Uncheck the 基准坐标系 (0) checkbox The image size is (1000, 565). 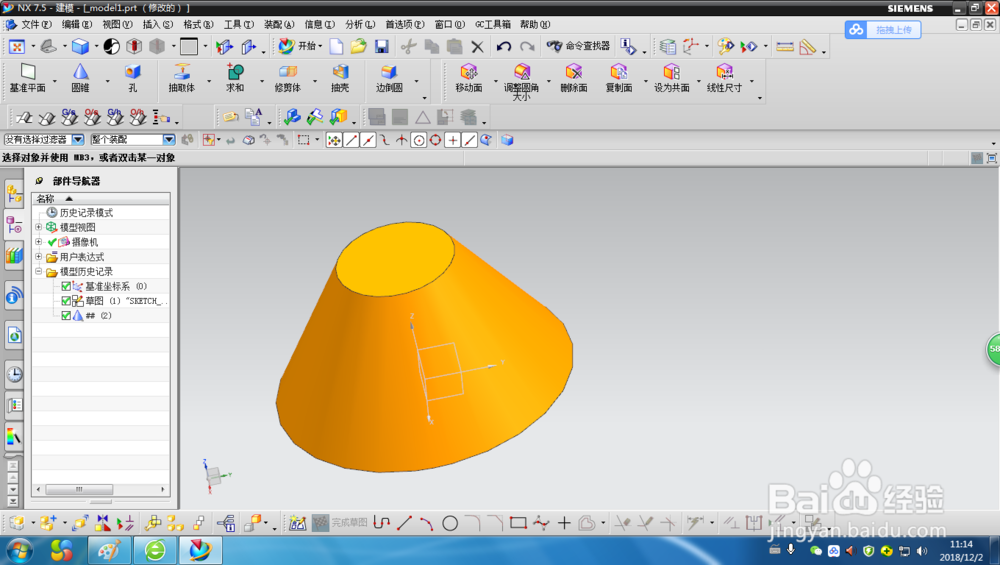66,286
